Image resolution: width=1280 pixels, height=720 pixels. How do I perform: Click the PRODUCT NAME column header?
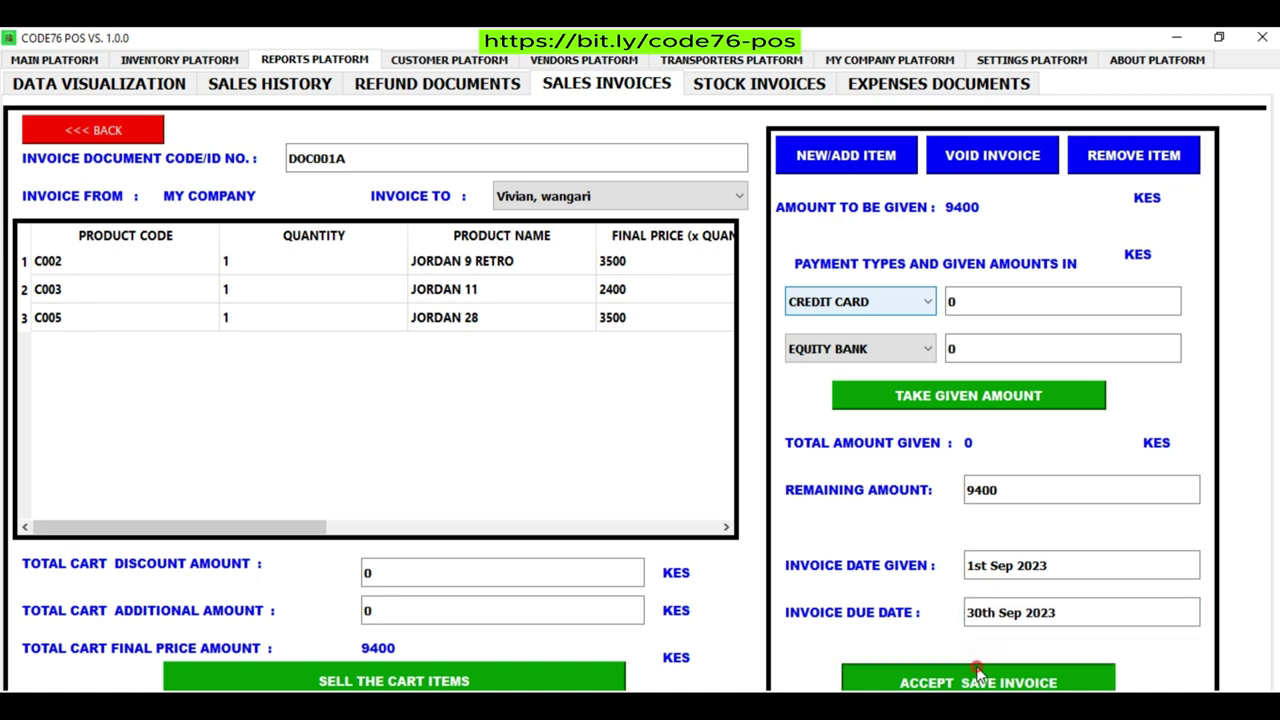click(x=502, y=235)
